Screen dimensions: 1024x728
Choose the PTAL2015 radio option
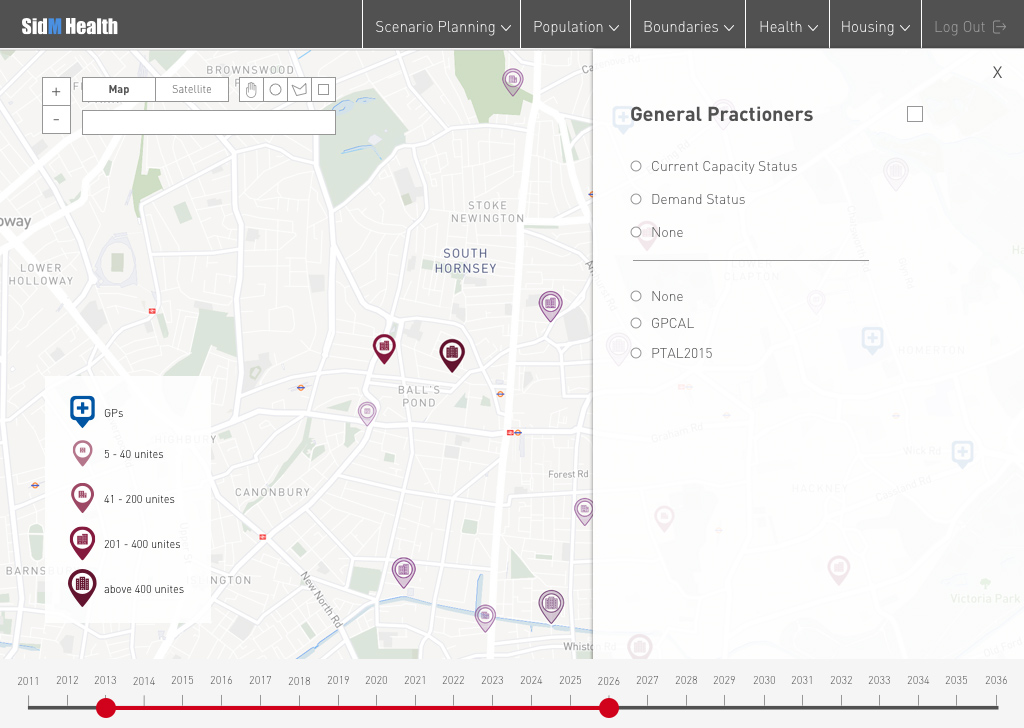tap(636, 353)
